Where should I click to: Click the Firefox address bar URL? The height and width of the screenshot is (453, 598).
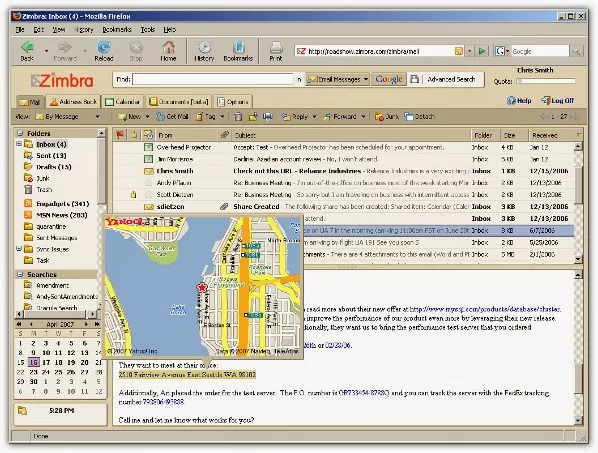(x=374, y=51)
